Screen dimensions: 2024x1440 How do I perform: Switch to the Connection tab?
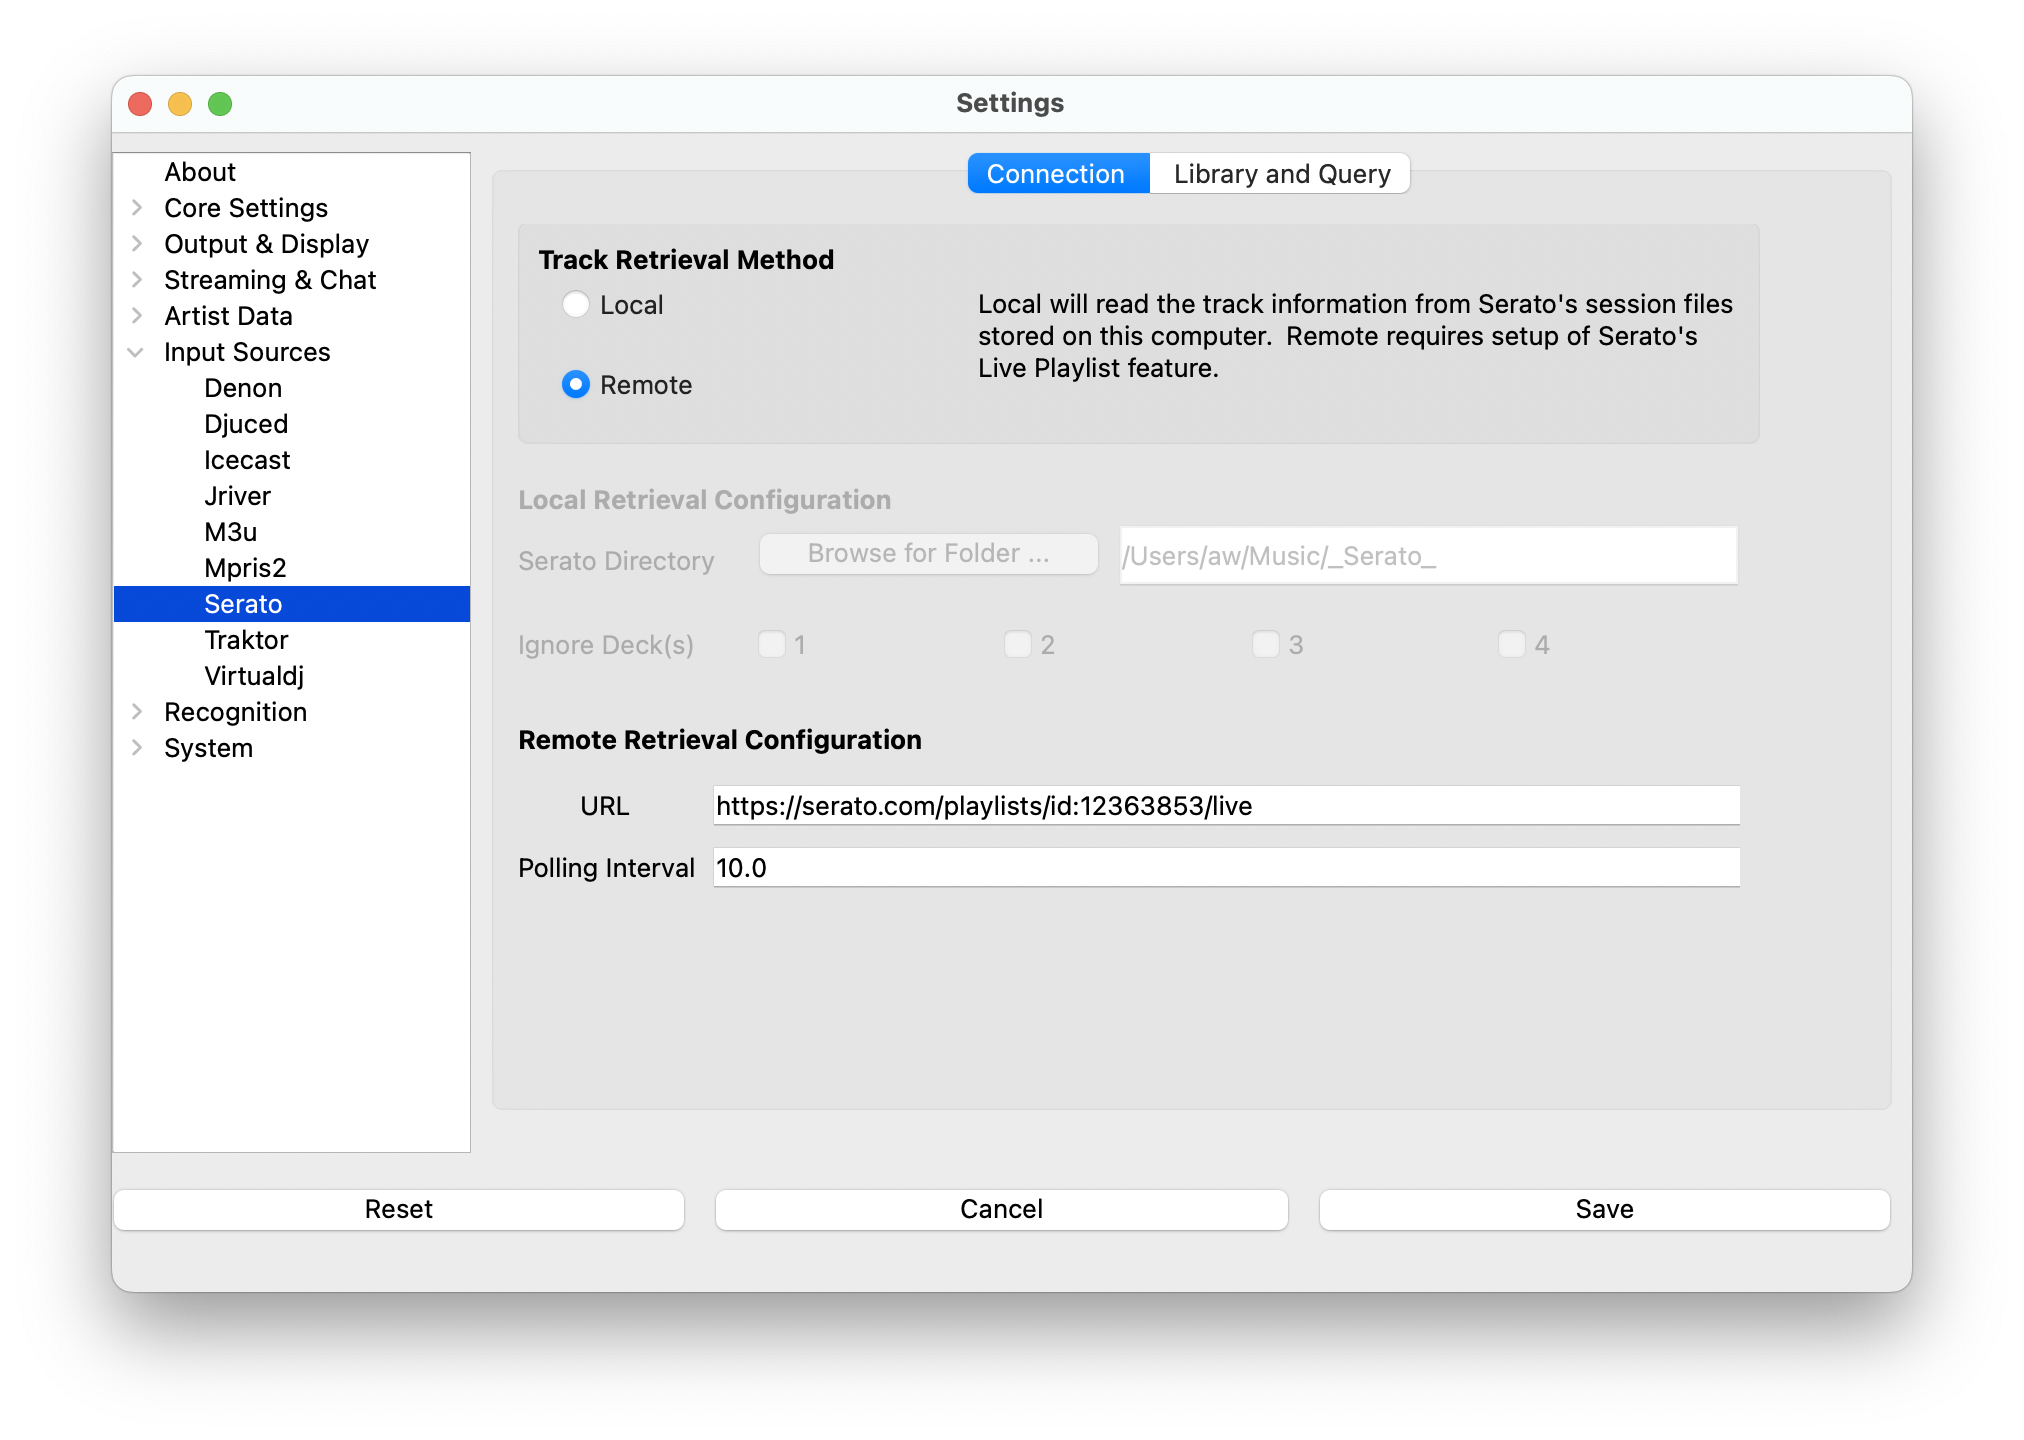(1056, 174)
